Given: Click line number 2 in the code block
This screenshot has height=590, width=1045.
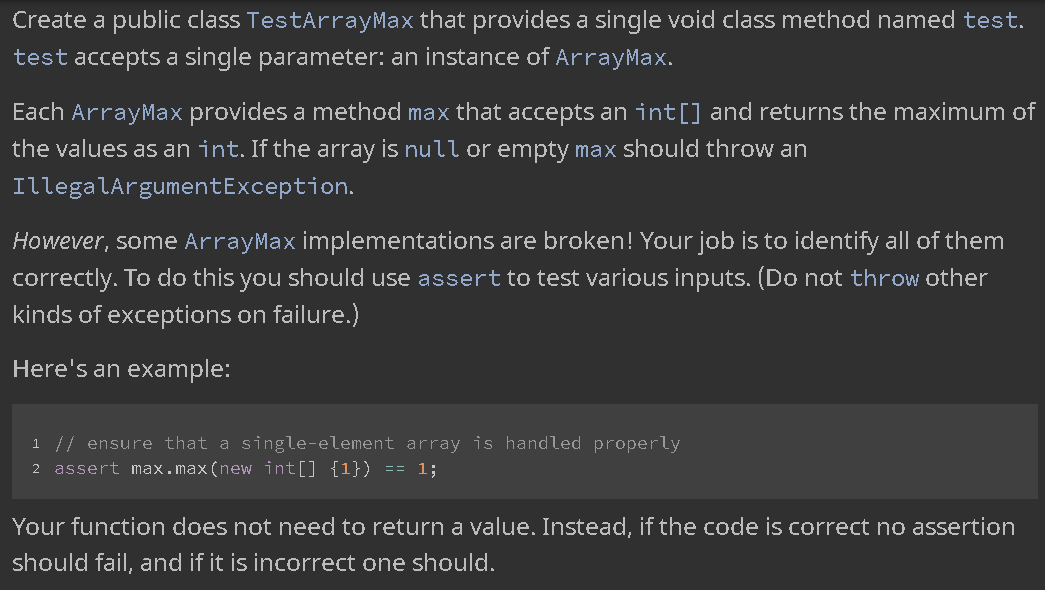Looking at the screenshot, I should coord(36,469).
